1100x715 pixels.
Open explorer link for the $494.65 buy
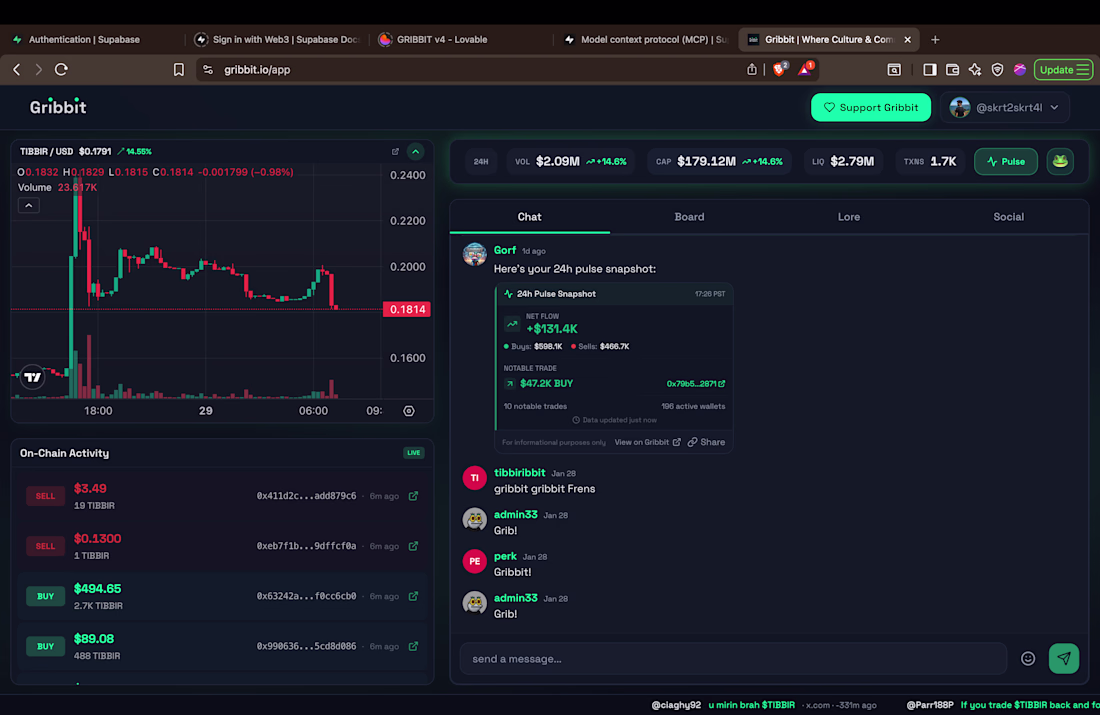[413, 596]
